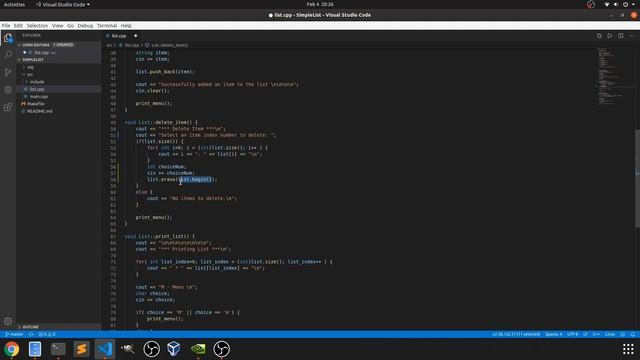Open VirtualBox from the dock
Screen dimensions: 640x360
point(174,349)
